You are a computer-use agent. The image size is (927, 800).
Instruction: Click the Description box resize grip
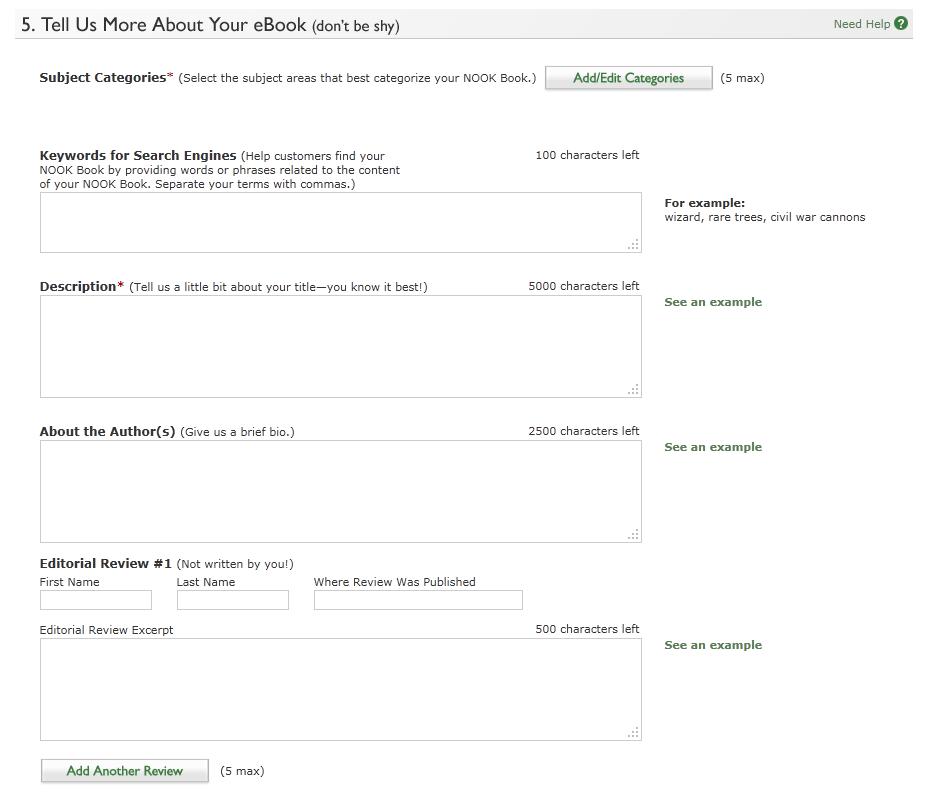[x=633, y=390]
